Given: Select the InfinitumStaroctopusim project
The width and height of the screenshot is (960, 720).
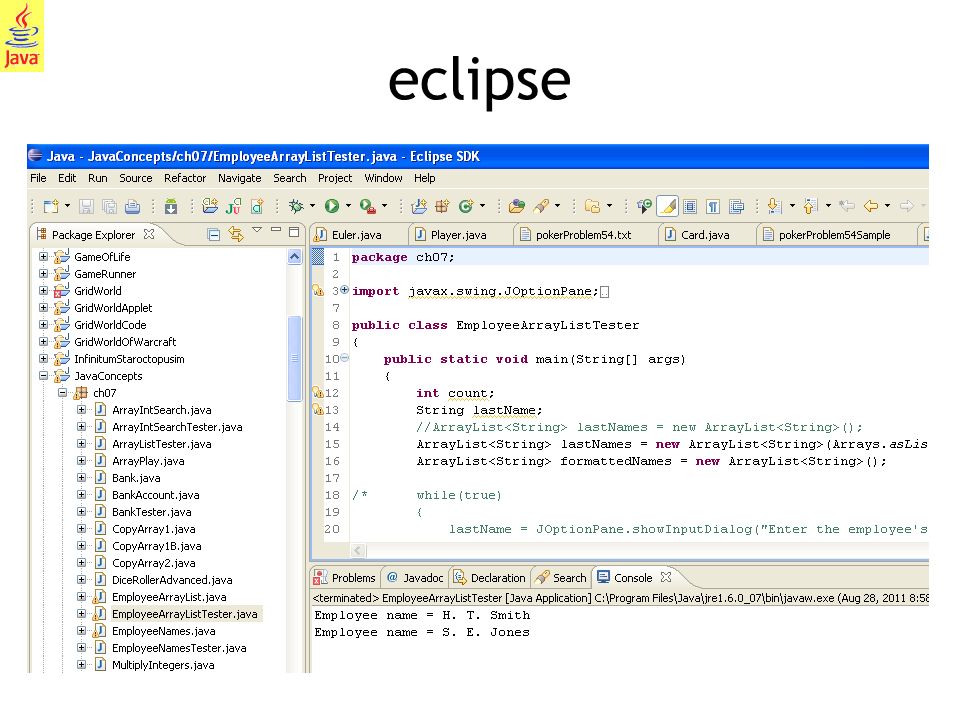Looking at the screenshot, I should click(129, 359).
